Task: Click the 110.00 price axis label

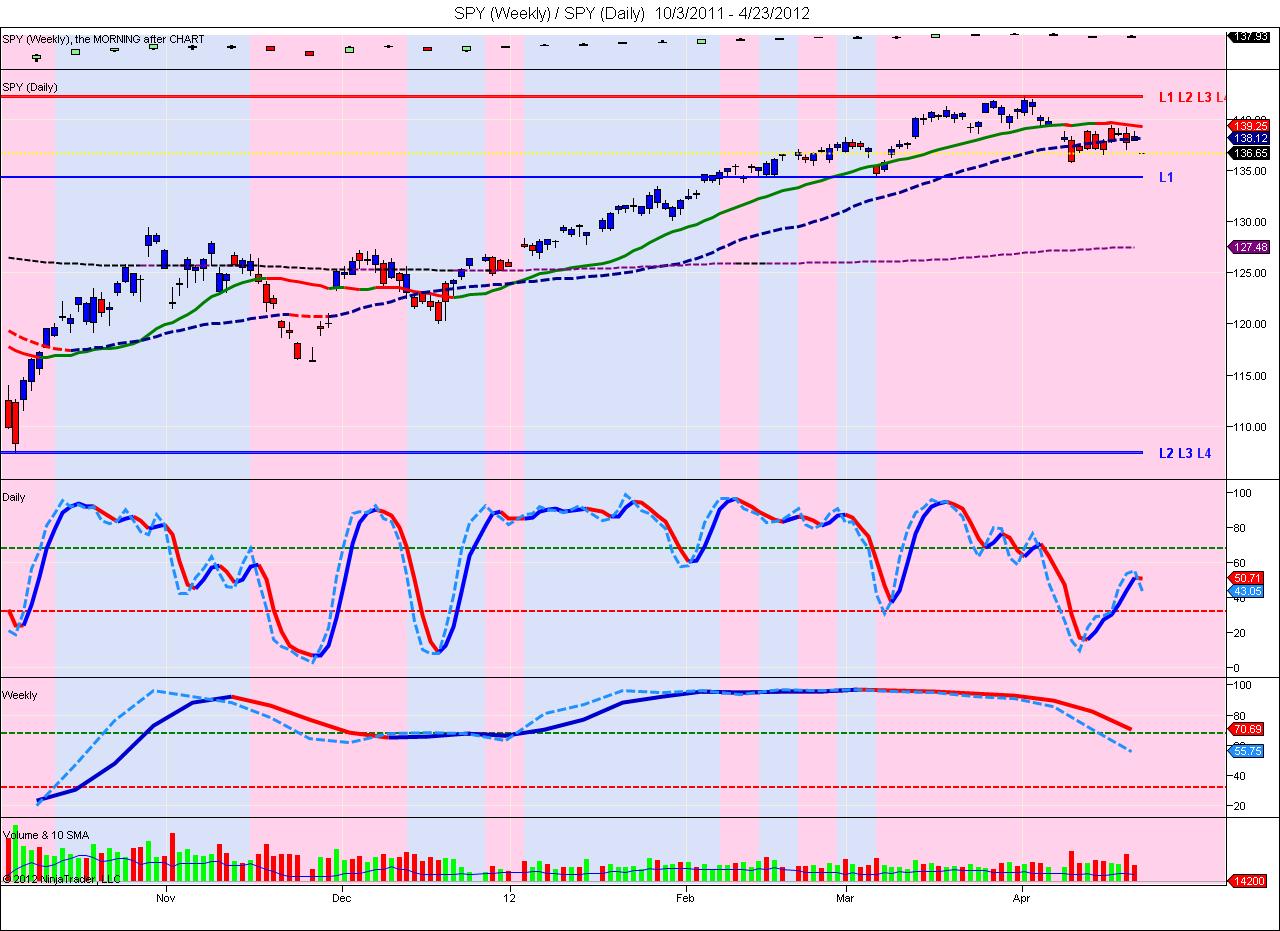Action: click(x=1248, y=427)
